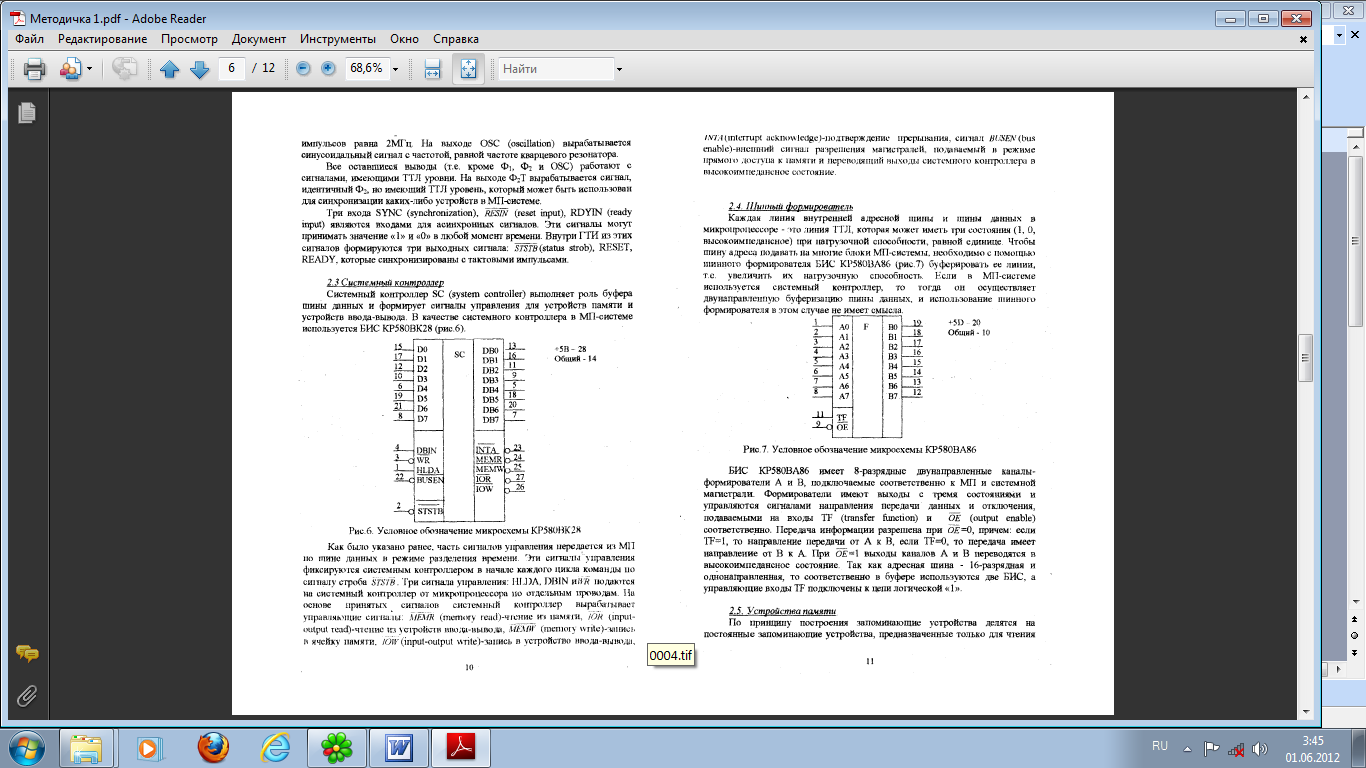This screenshot has height=768, width=1366.
Task: Click the page number field showing 6
Action: pos(232,69)
